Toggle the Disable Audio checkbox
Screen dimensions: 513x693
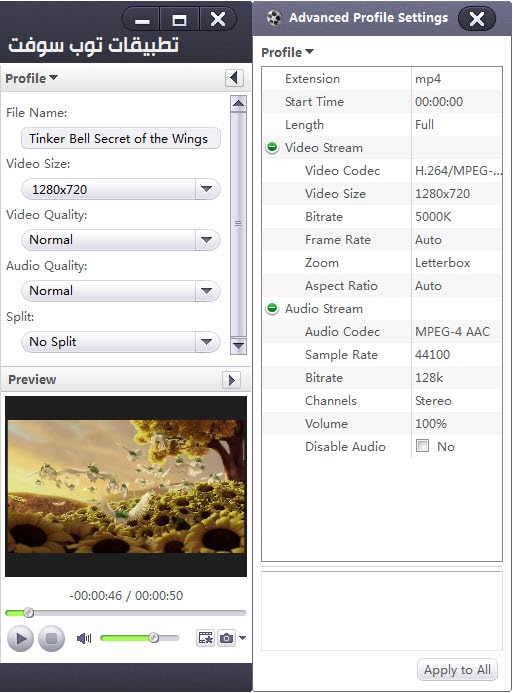[x=422, y=446]
